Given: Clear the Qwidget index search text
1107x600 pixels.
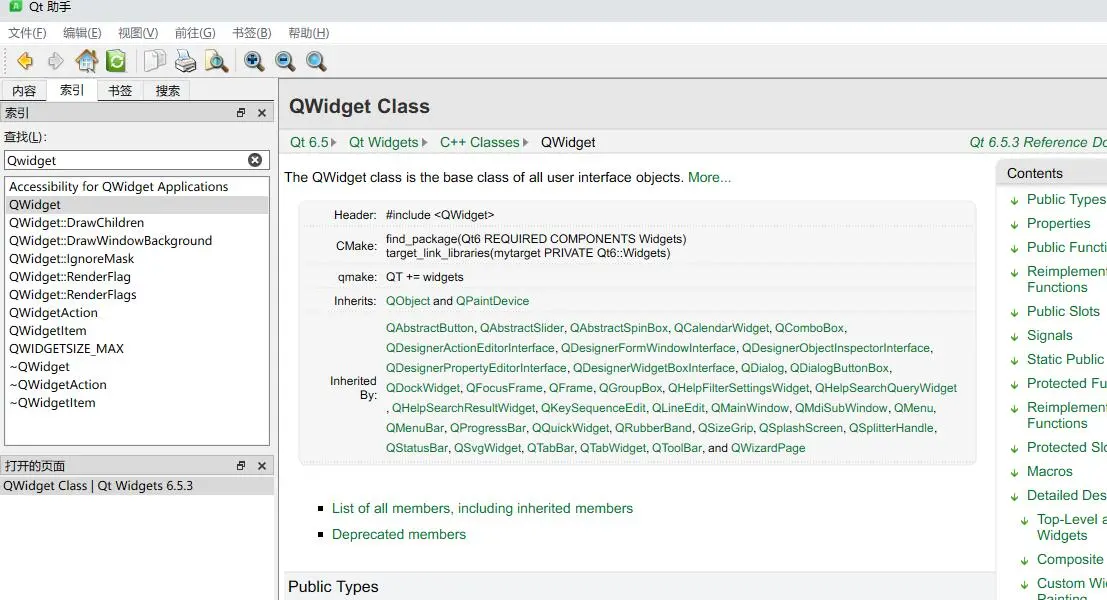Looking at the screenshot, I should click(255, 160).
